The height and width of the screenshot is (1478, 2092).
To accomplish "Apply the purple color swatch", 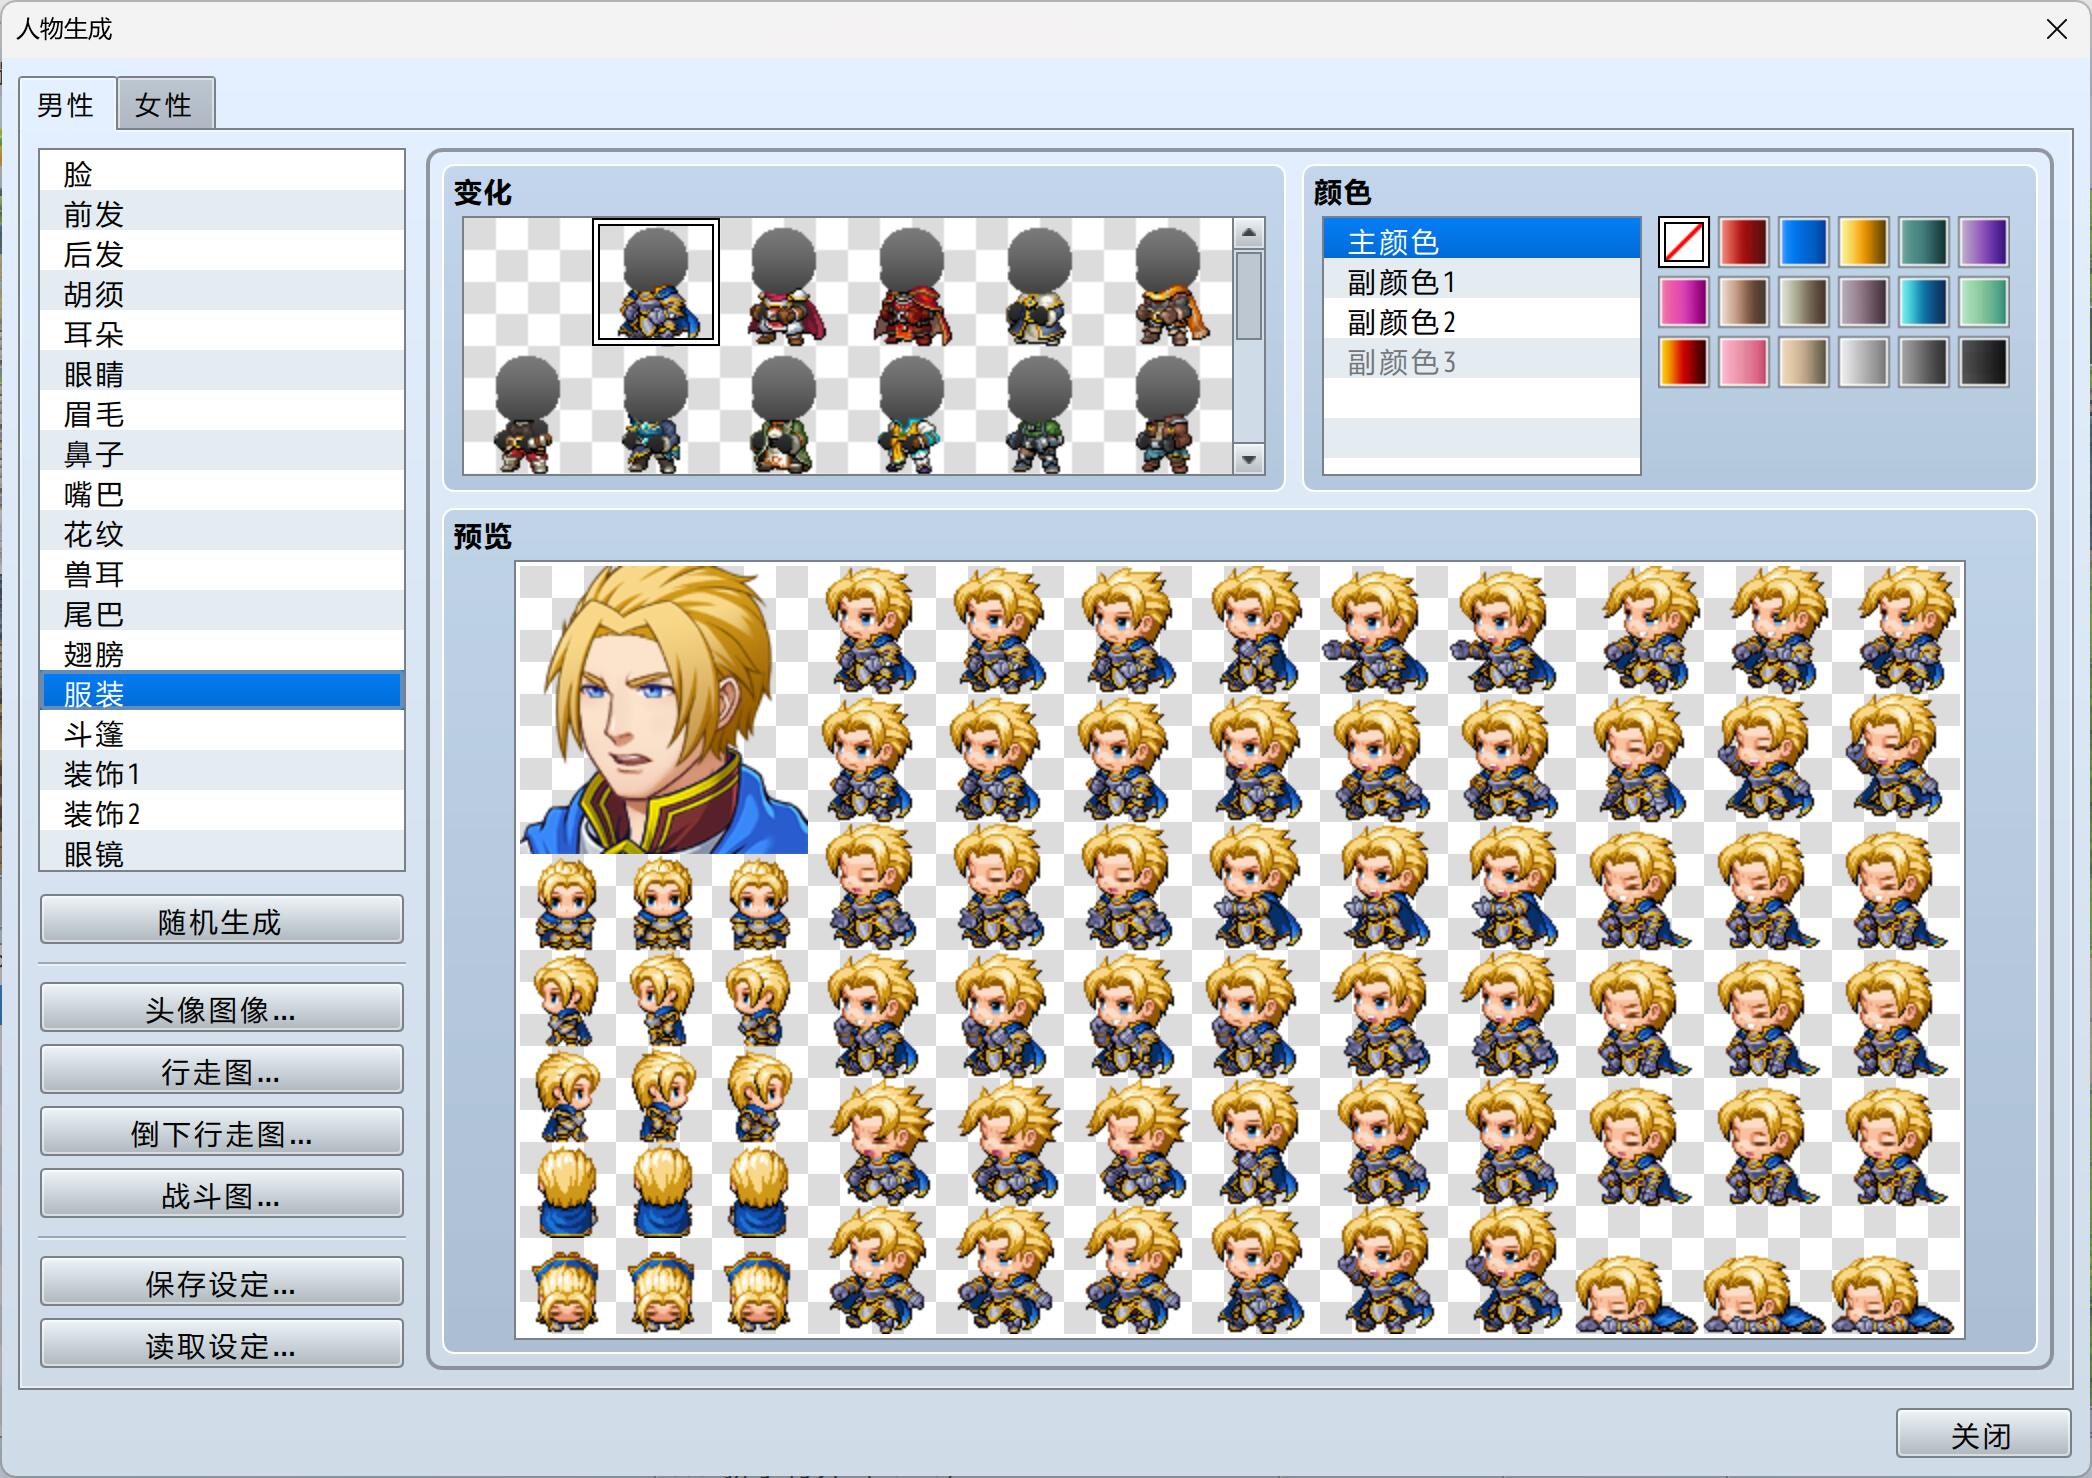I will point(1984,242).
